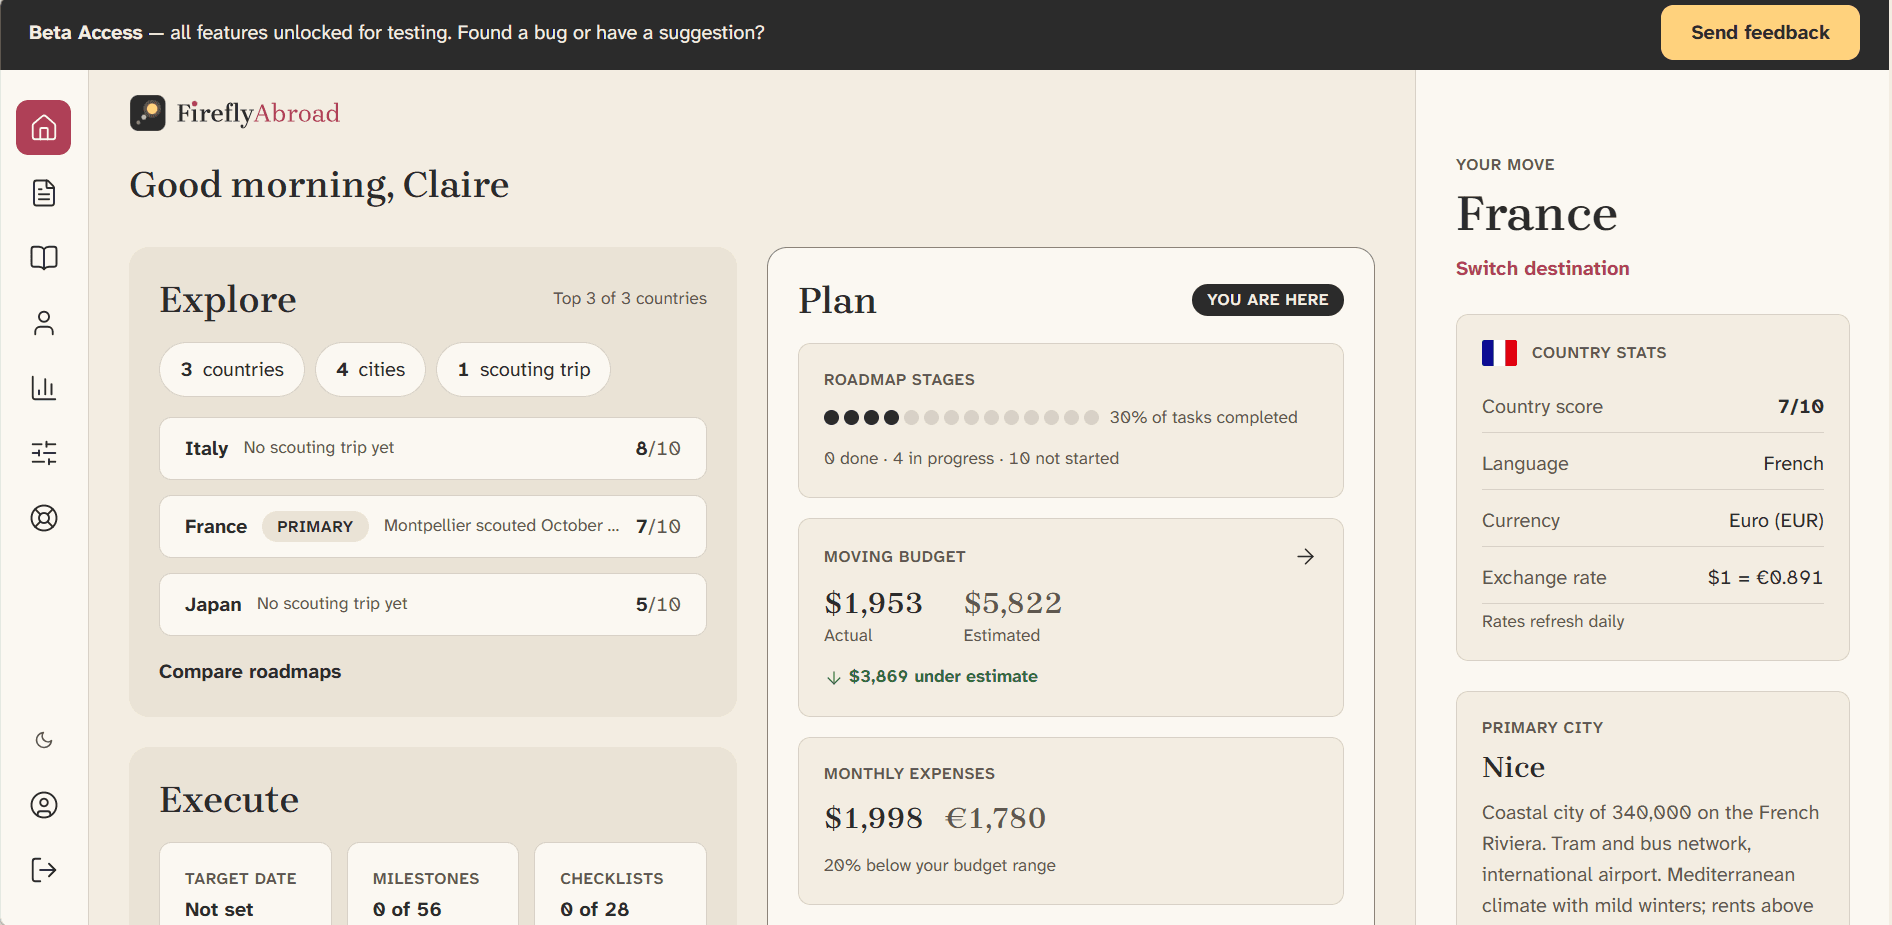
Task: Click the France destination heading
Action: (1536, 214)
